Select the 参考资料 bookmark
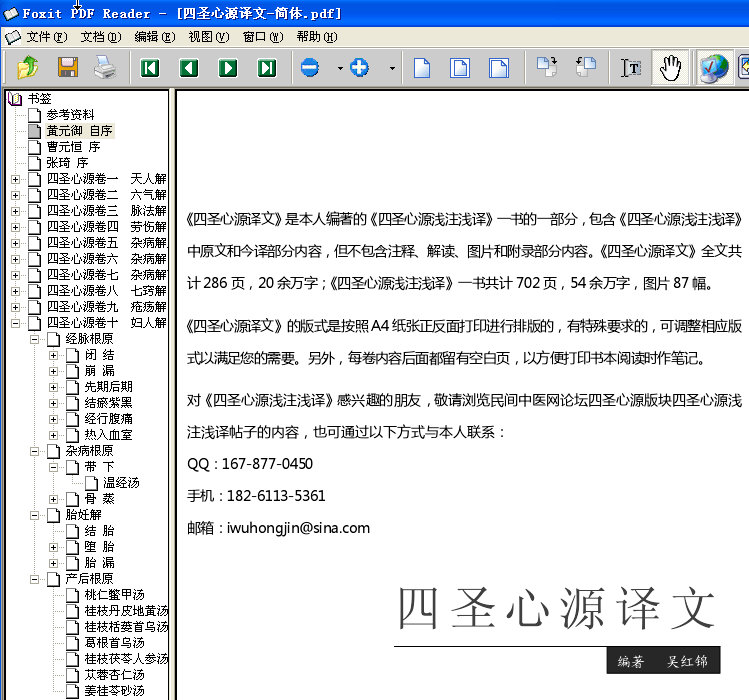This screenshot has height=700, width=749. (x=70, y=115)
